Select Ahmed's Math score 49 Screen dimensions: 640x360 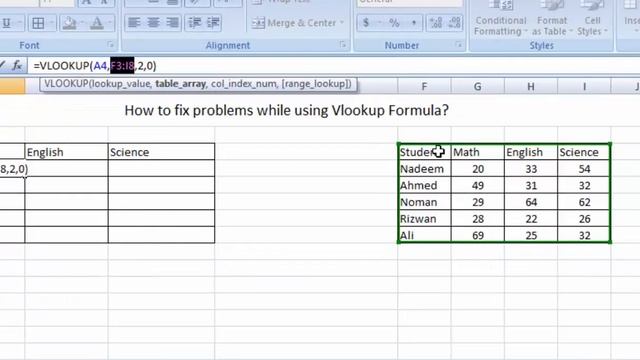(x=478, y=185)
